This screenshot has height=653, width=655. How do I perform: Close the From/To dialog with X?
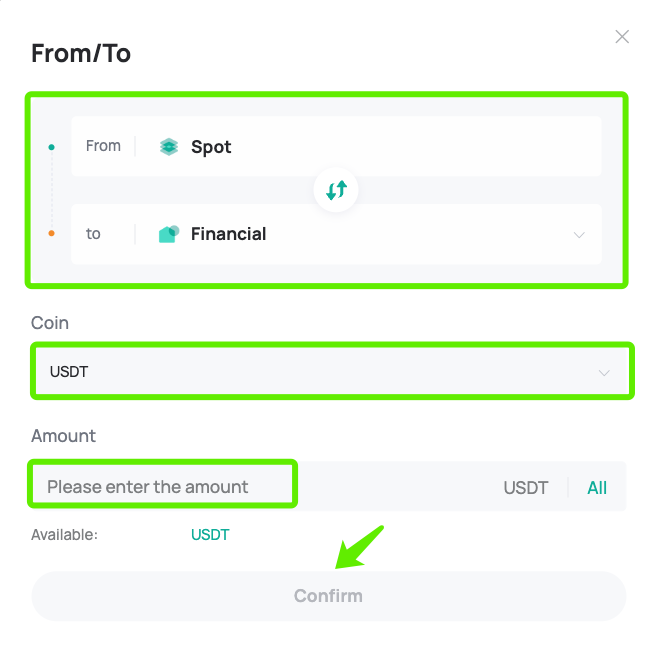[x=622, y=37]
